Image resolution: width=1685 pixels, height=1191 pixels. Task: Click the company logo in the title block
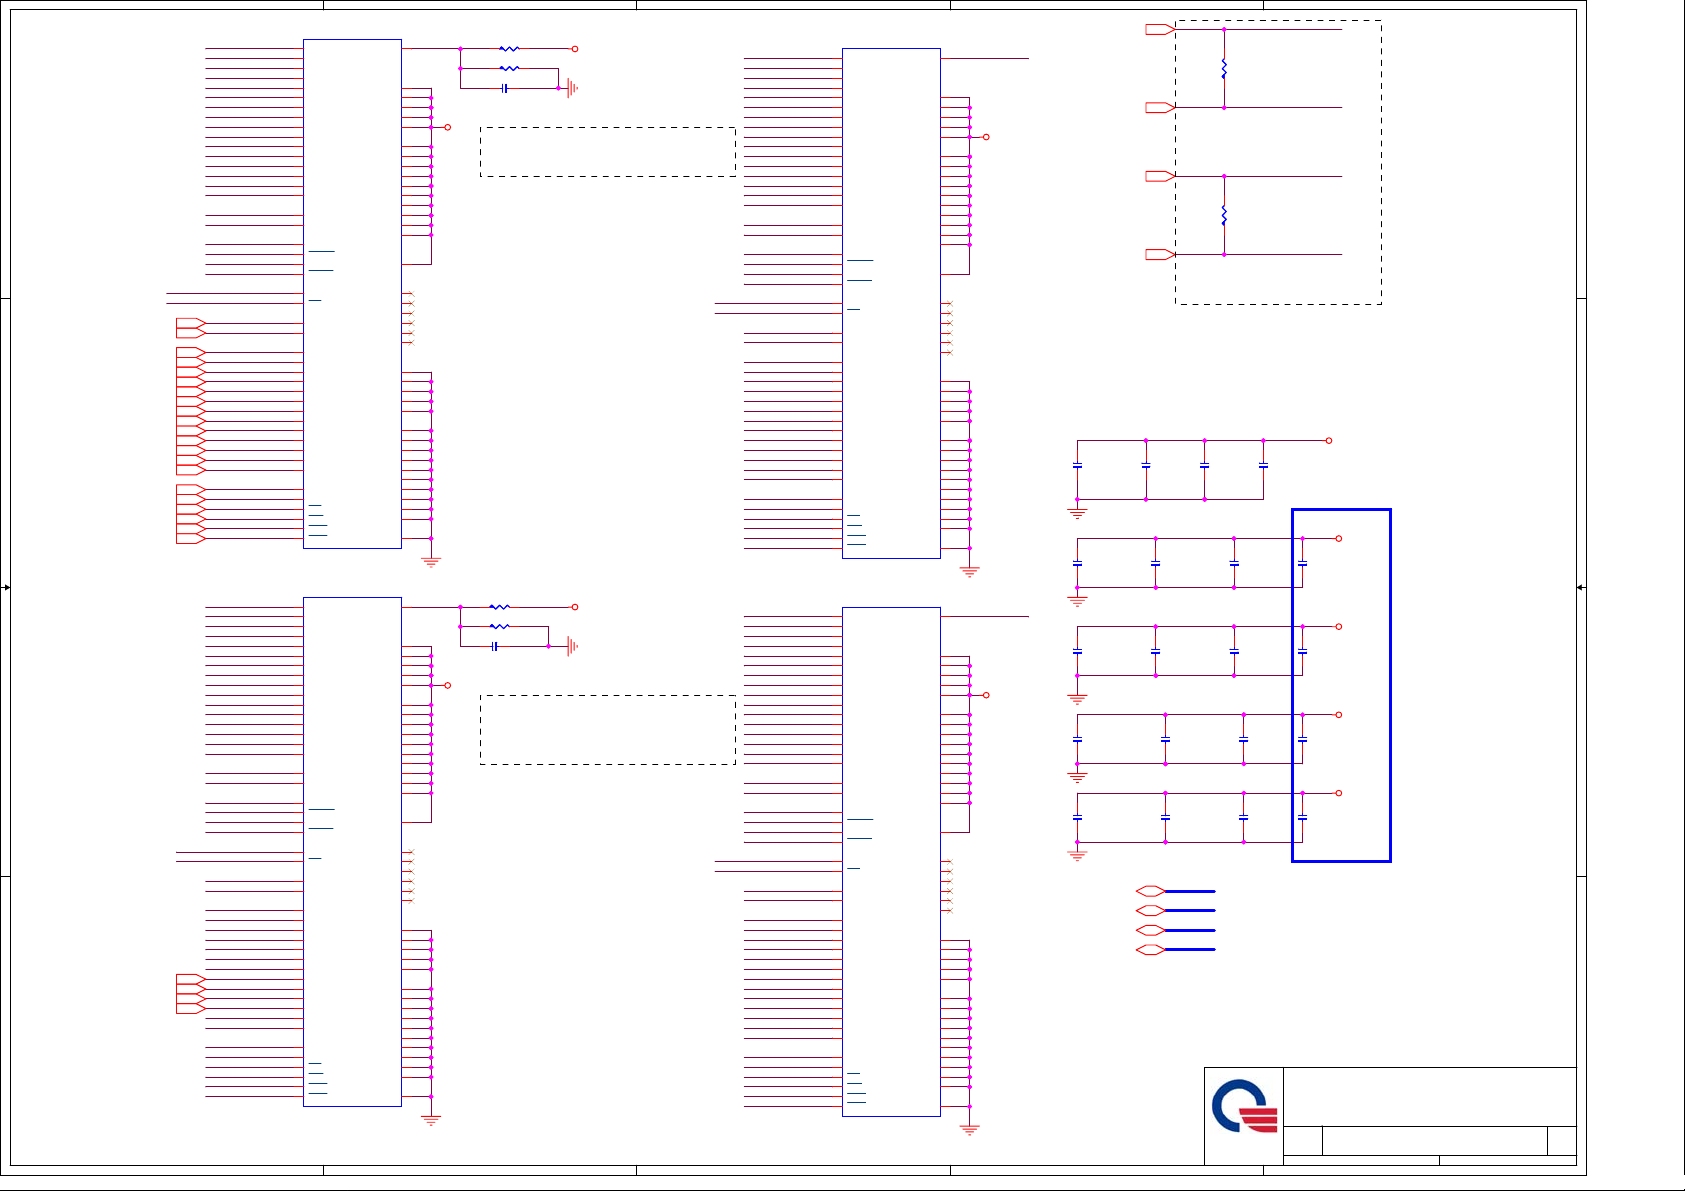coord(1244,1106)
